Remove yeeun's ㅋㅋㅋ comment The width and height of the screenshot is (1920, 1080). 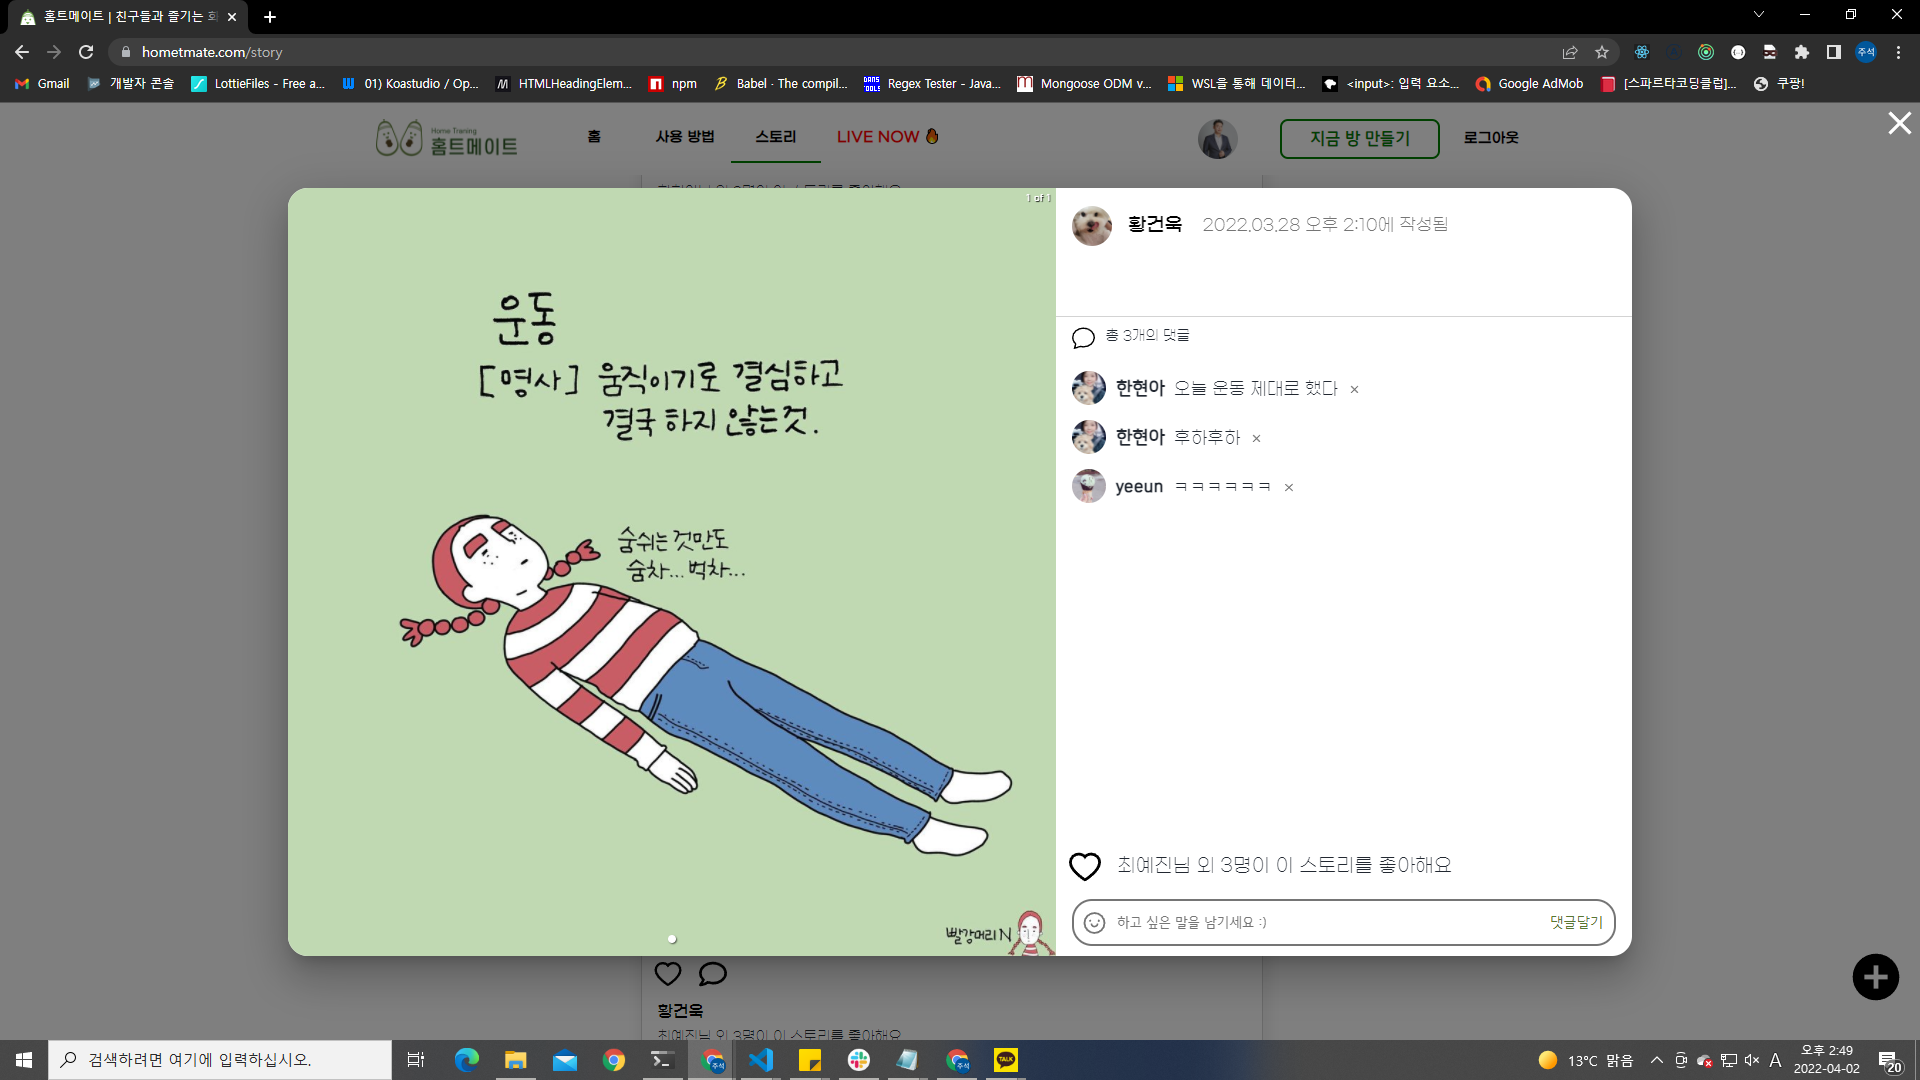click(x=1289, y=488)
